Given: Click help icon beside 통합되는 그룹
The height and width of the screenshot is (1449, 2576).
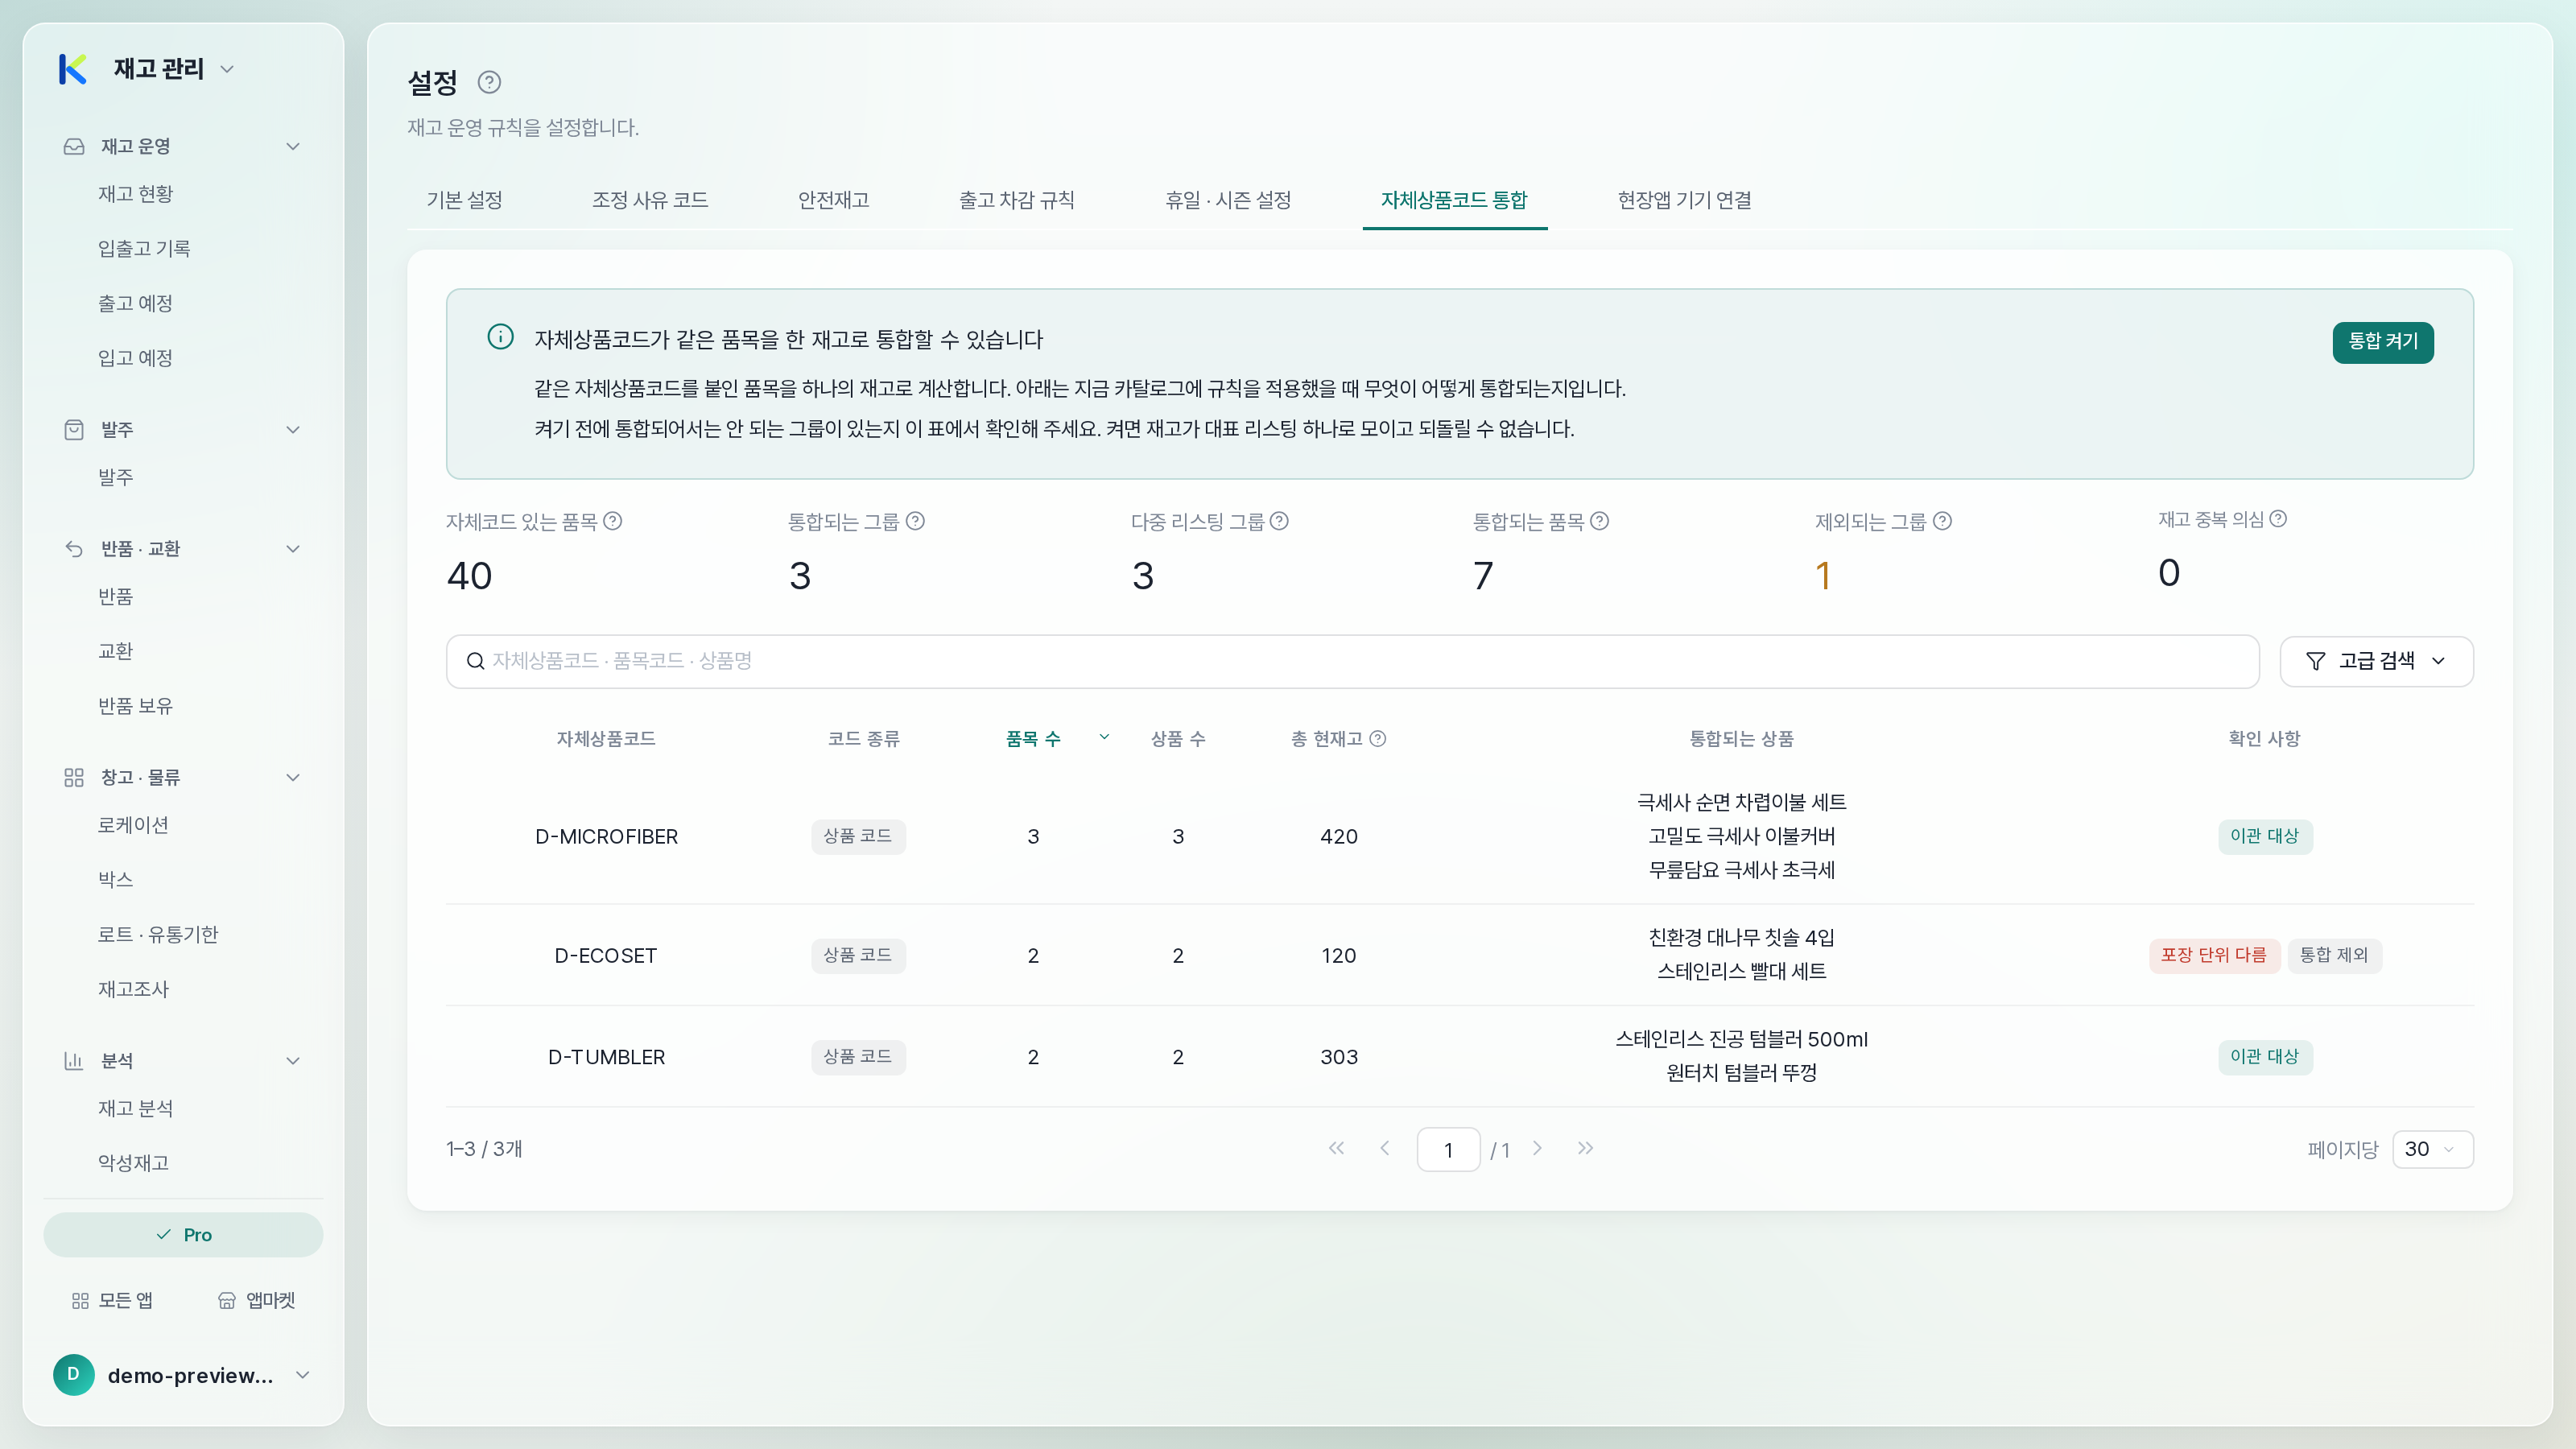Looking at the screenshot, I should (x=915, y=521).
